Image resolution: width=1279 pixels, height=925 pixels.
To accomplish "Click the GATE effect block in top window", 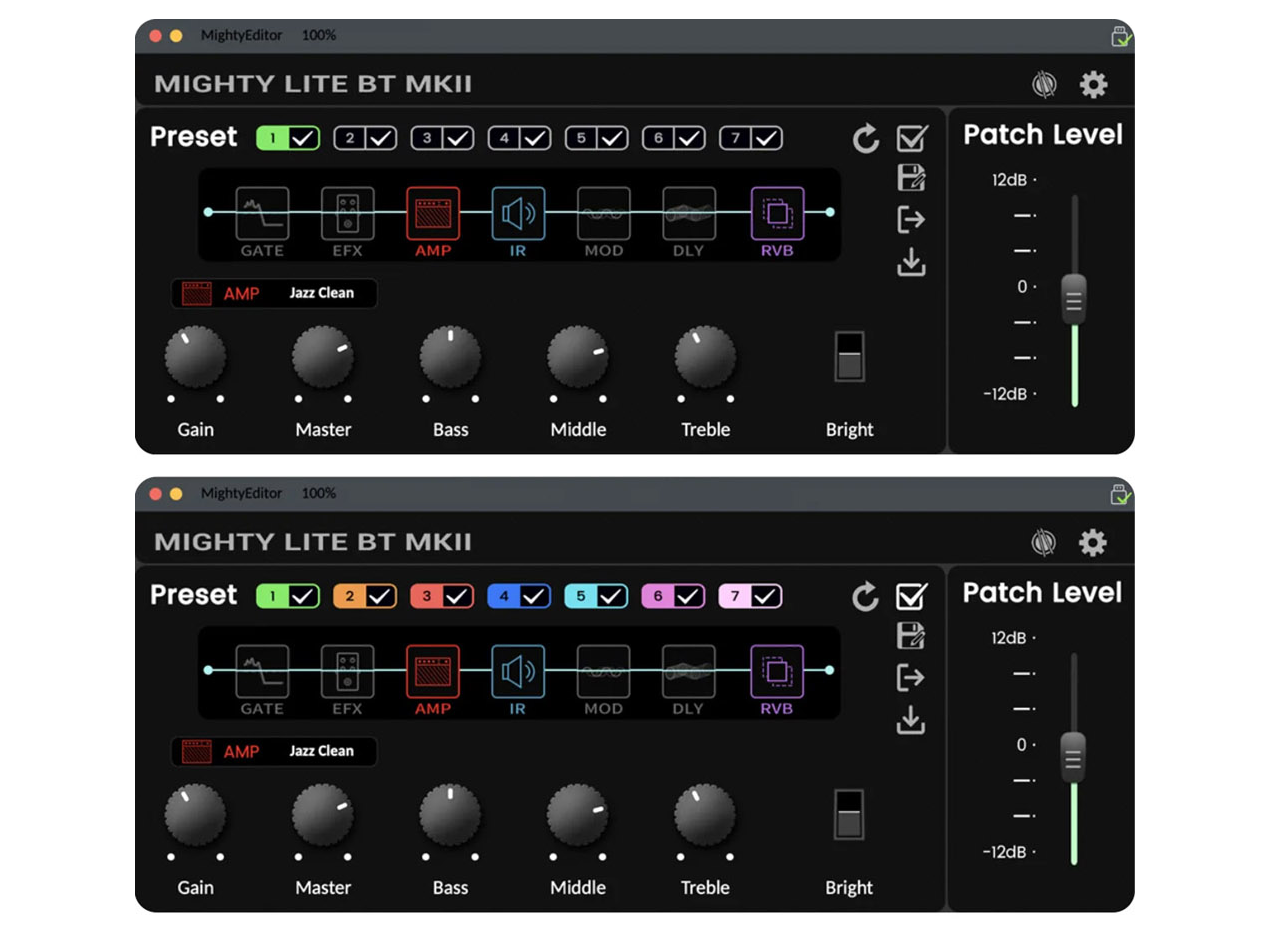I will pyautogui.click(x=262, y=213).
